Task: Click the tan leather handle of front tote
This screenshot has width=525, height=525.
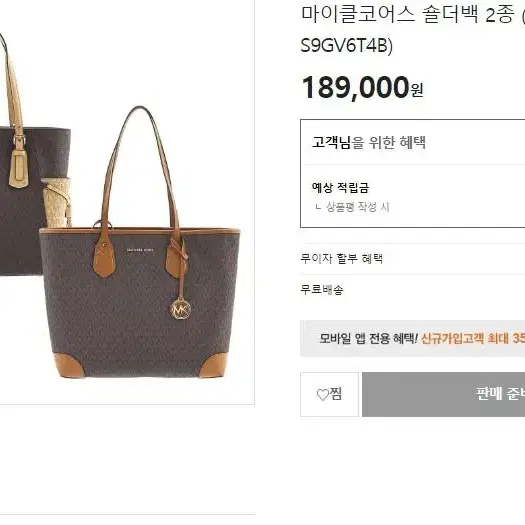Action: (140, 167)
